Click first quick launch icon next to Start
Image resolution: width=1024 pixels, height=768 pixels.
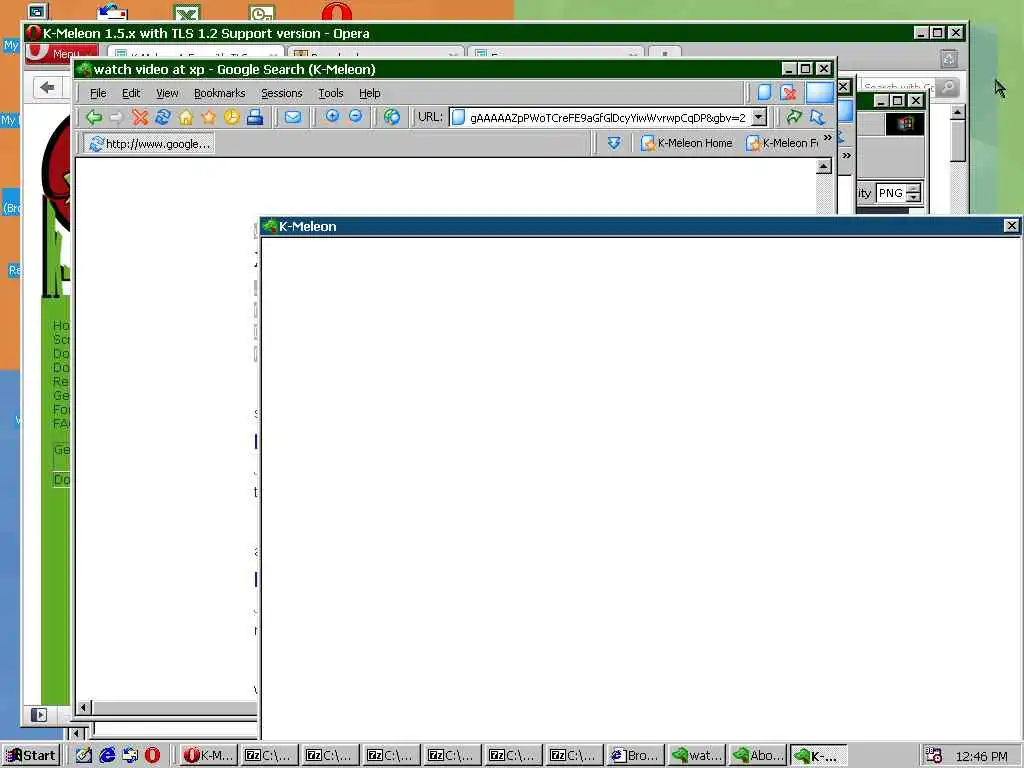point(84,755)
